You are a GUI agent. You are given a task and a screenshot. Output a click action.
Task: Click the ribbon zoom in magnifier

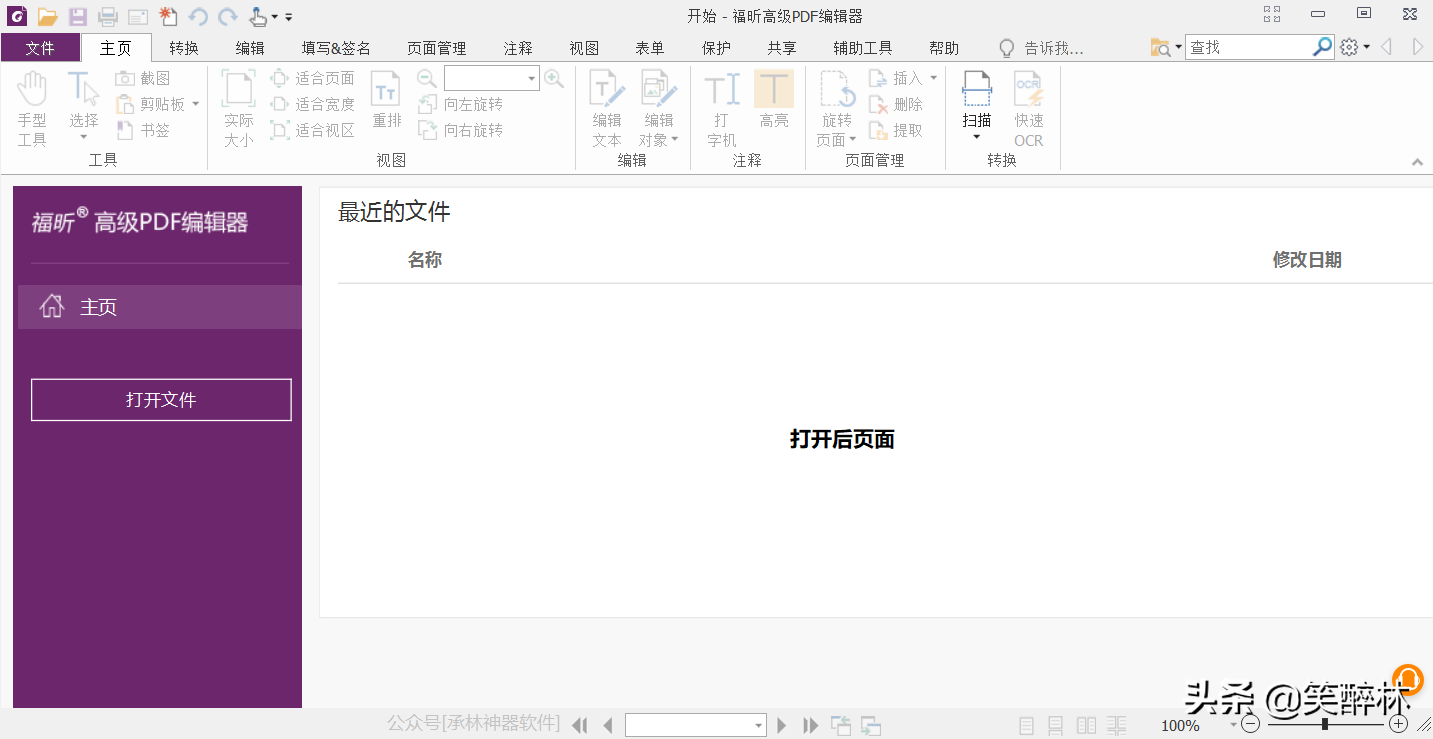[554, 79]
